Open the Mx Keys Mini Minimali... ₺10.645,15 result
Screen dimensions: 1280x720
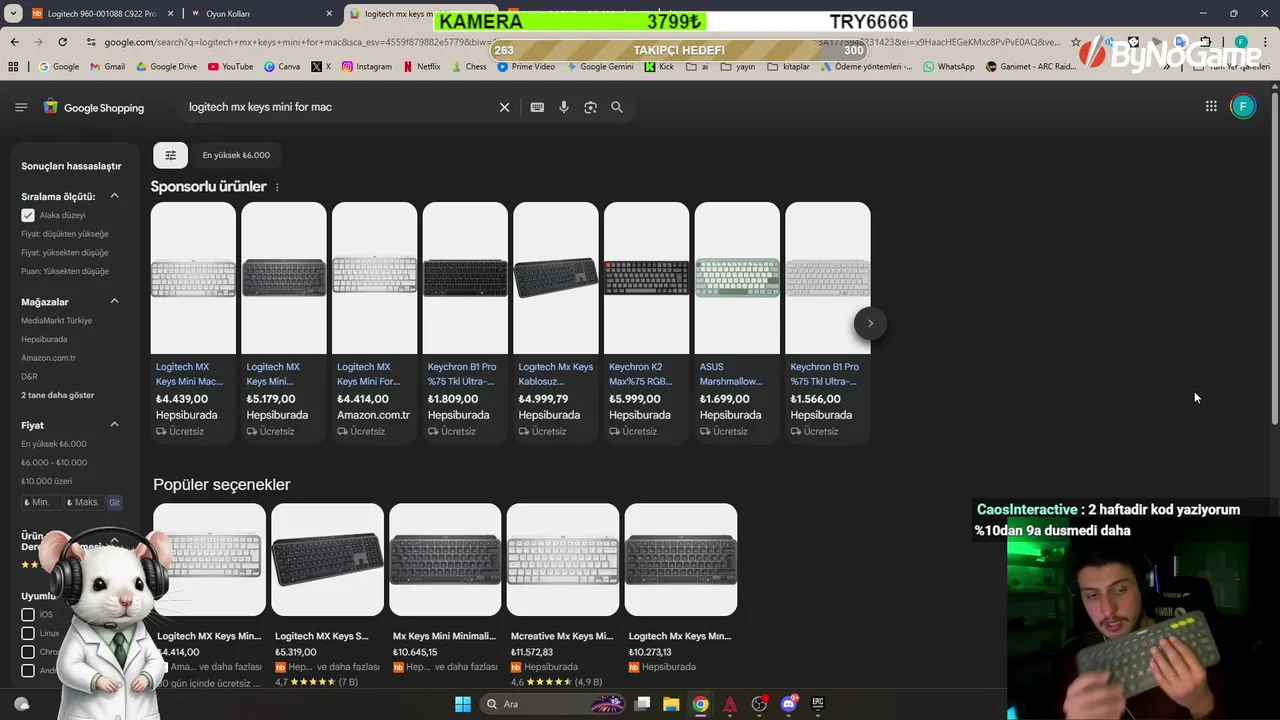tap(445, 595)
